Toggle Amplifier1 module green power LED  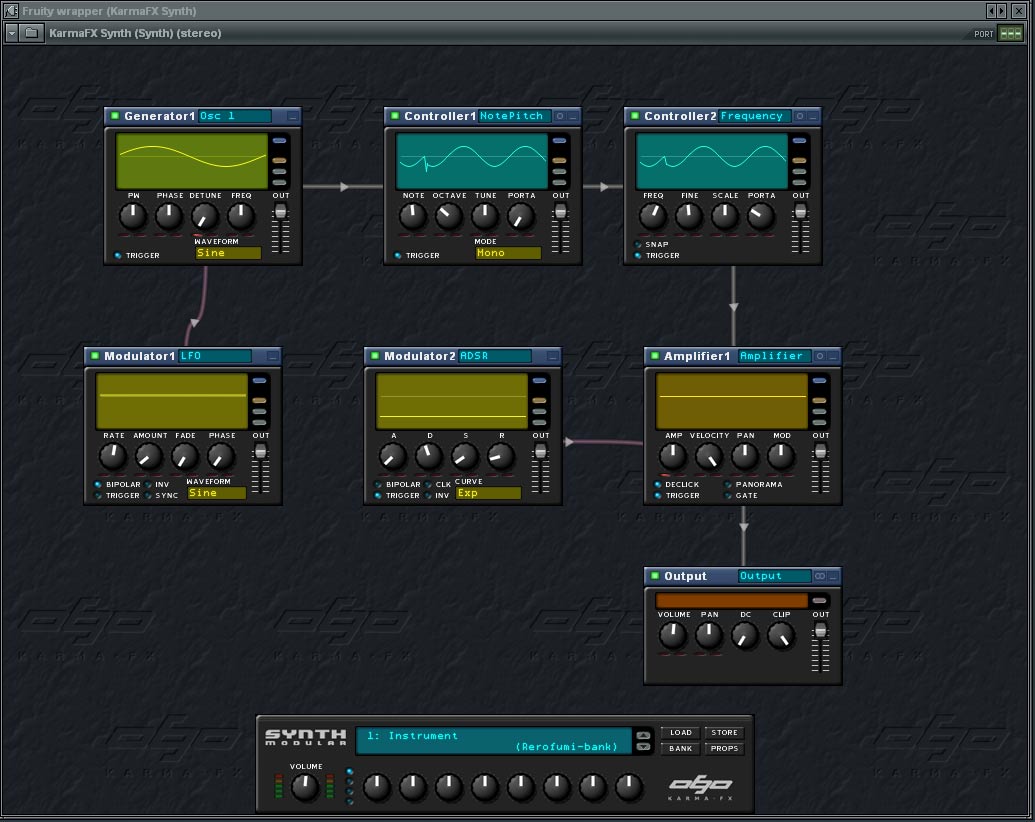coord(655,356)
